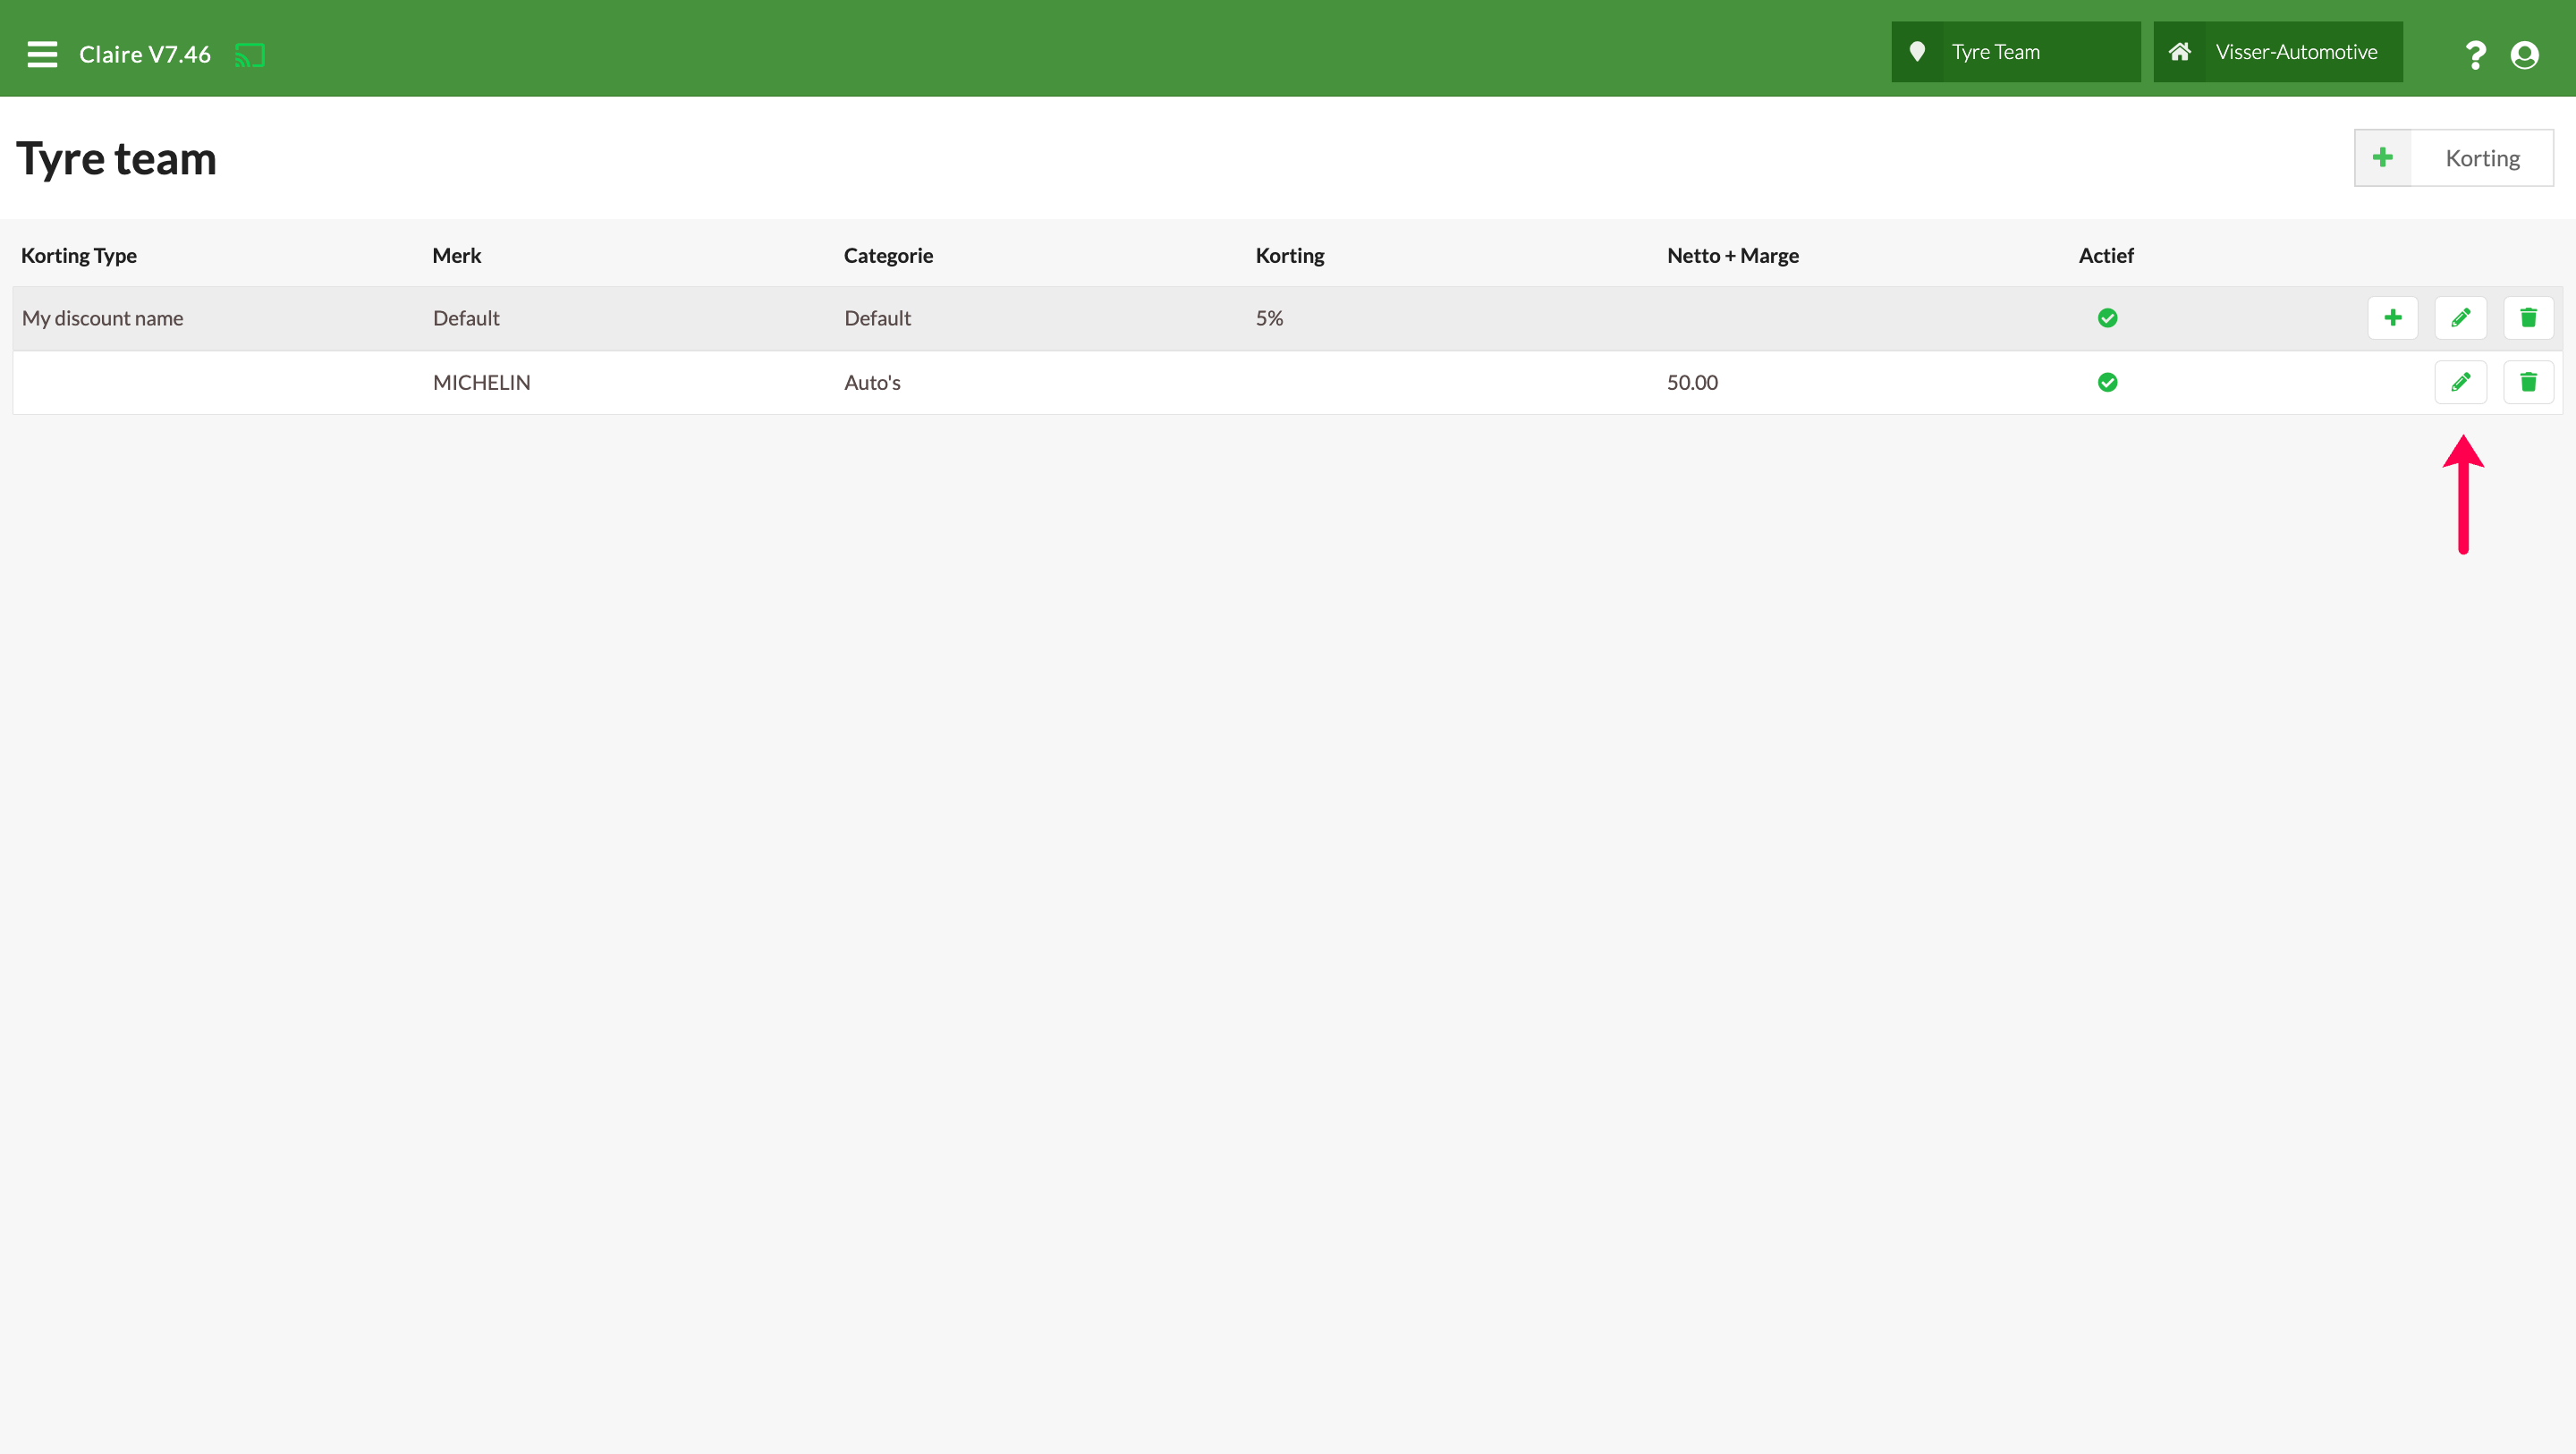Click the home icon beside Visser-Automotive
This screenshot has height=1454, width=2576.
2180,52
